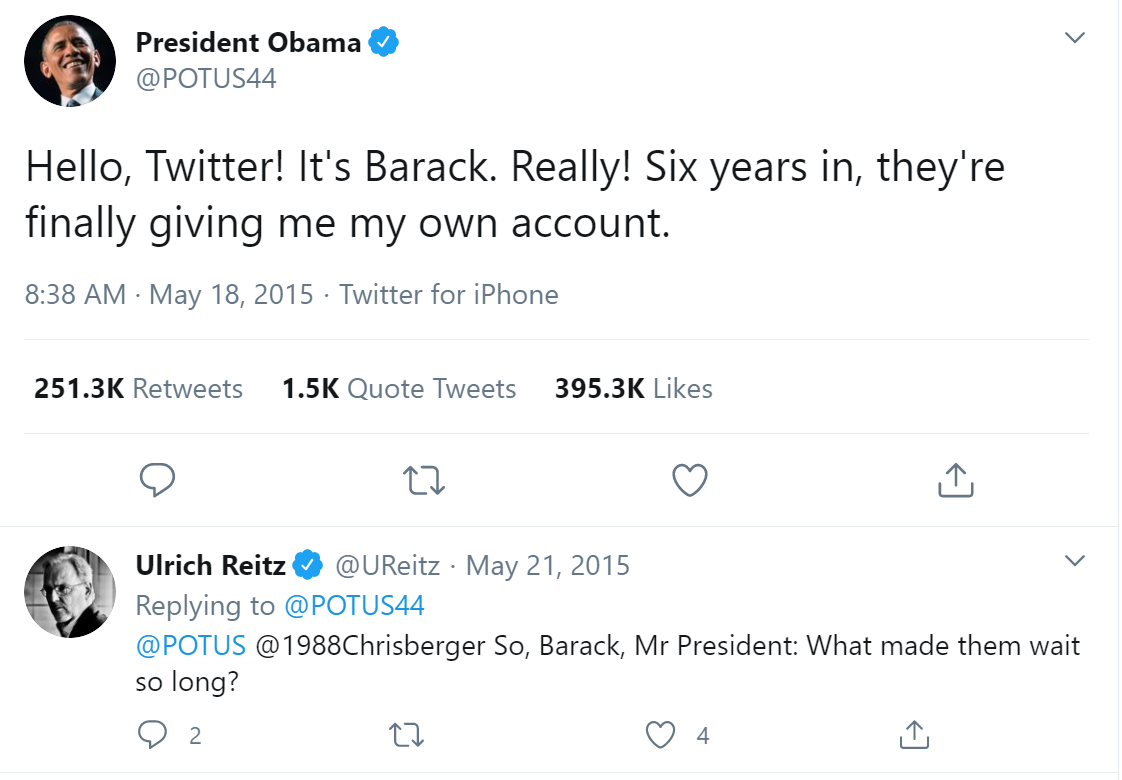Reply to President Obama's tweet
The height and width of the screenshot is (780, 1122).
(157, 481)
